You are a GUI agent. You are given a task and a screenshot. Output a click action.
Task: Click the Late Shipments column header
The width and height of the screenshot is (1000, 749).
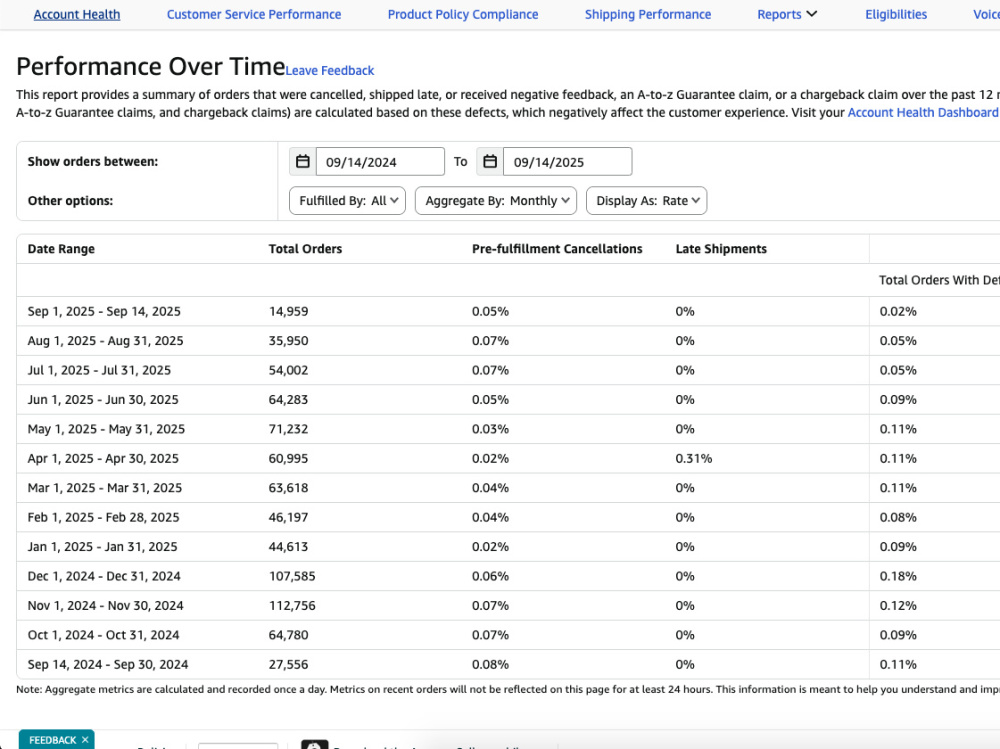pyautogui.click(x=721, y=249)
